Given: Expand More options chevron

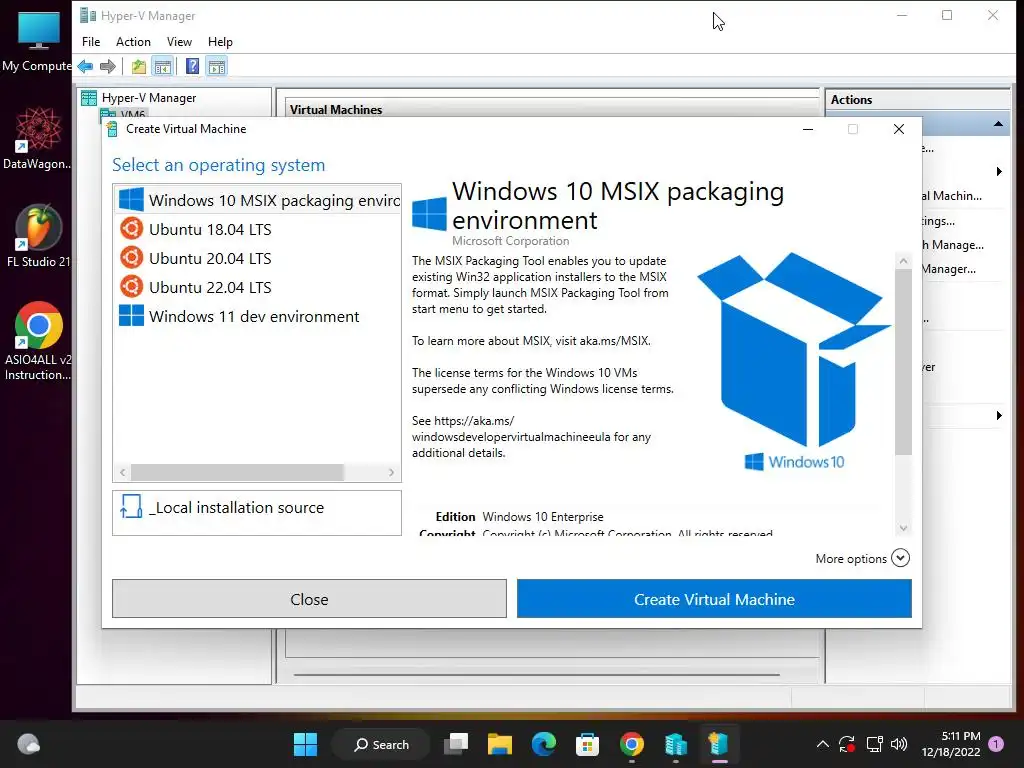Looking at the screenshot, I should click(x=901, y=558).
